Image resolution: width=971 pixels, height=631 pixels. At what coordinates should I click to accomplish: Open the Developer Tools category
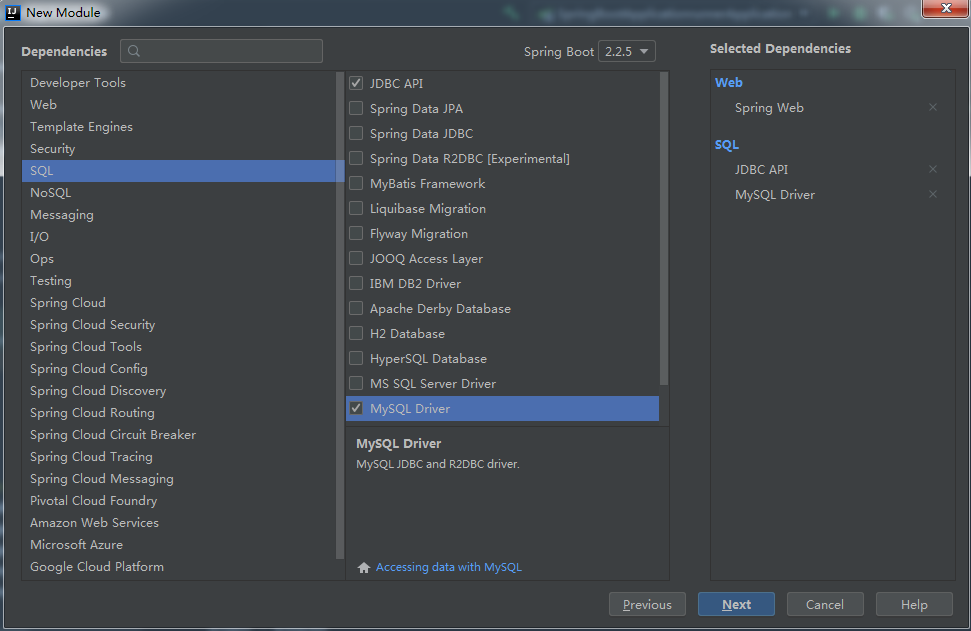click(x=78, y=83)
